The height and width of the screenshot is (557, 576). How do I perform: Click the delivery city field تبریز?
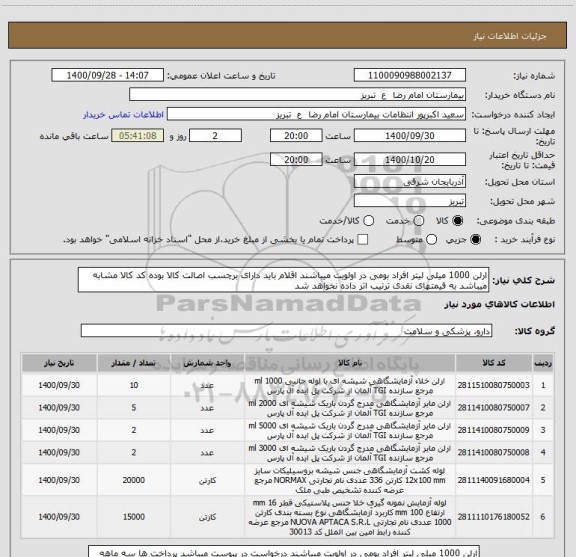(x=410, y=201)
